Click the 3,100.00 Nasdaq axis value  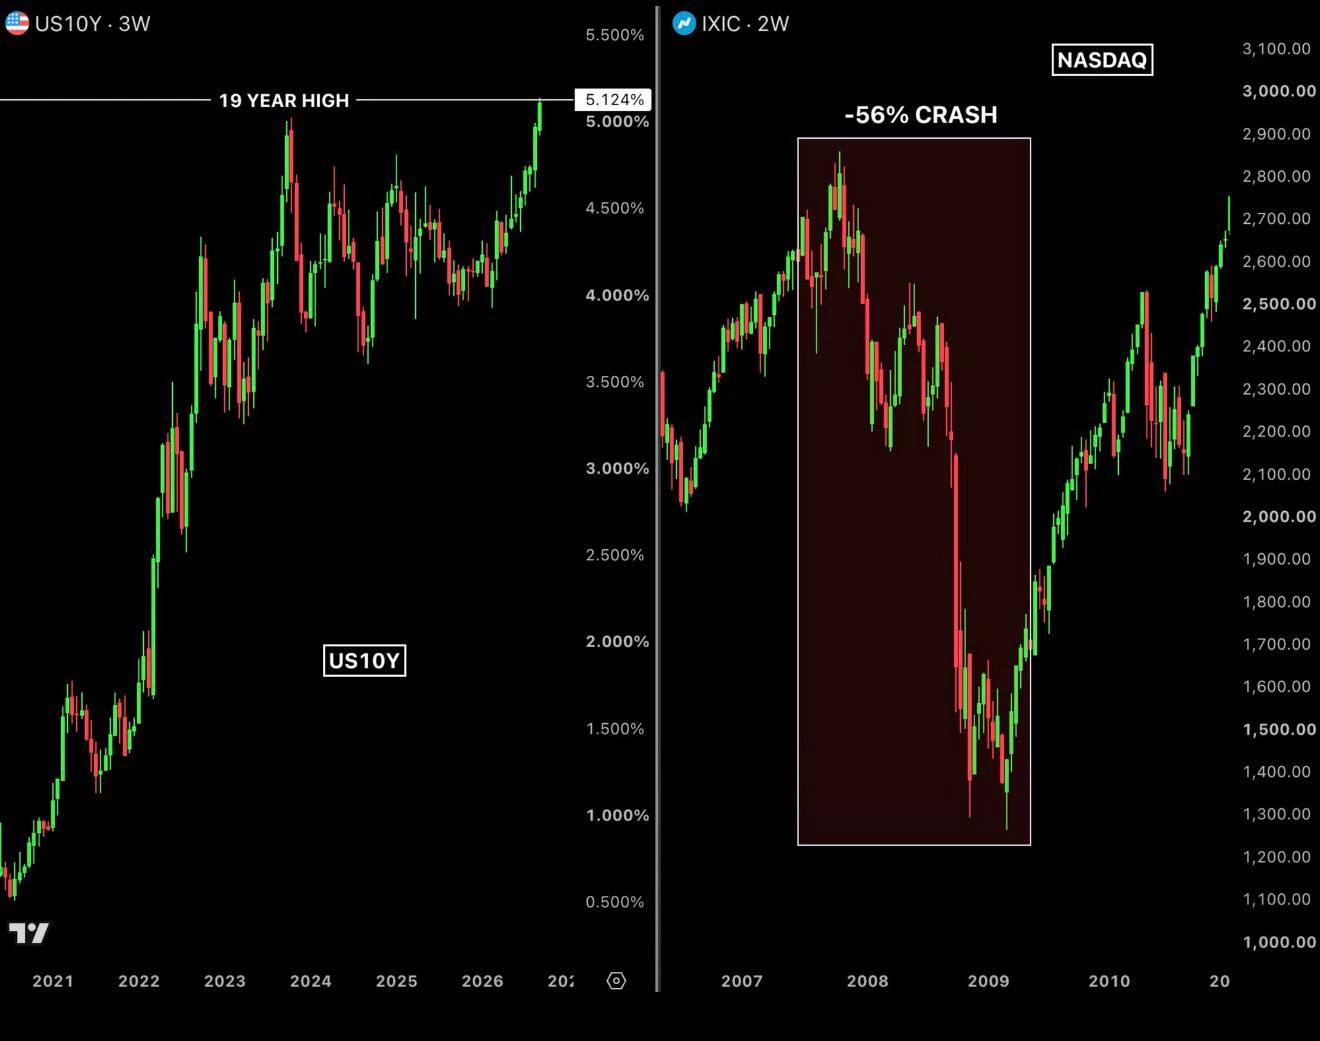[x=1276, y=48]
